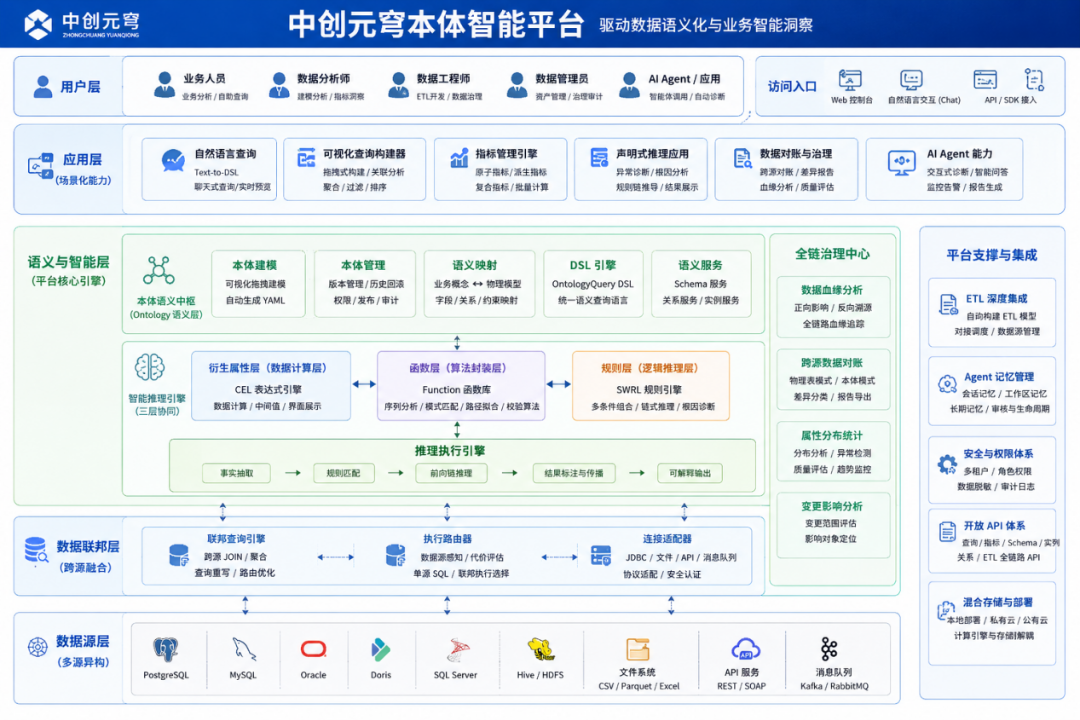Click the MySQL dolphin icon
1080x720 pixels.
(243, 650)
